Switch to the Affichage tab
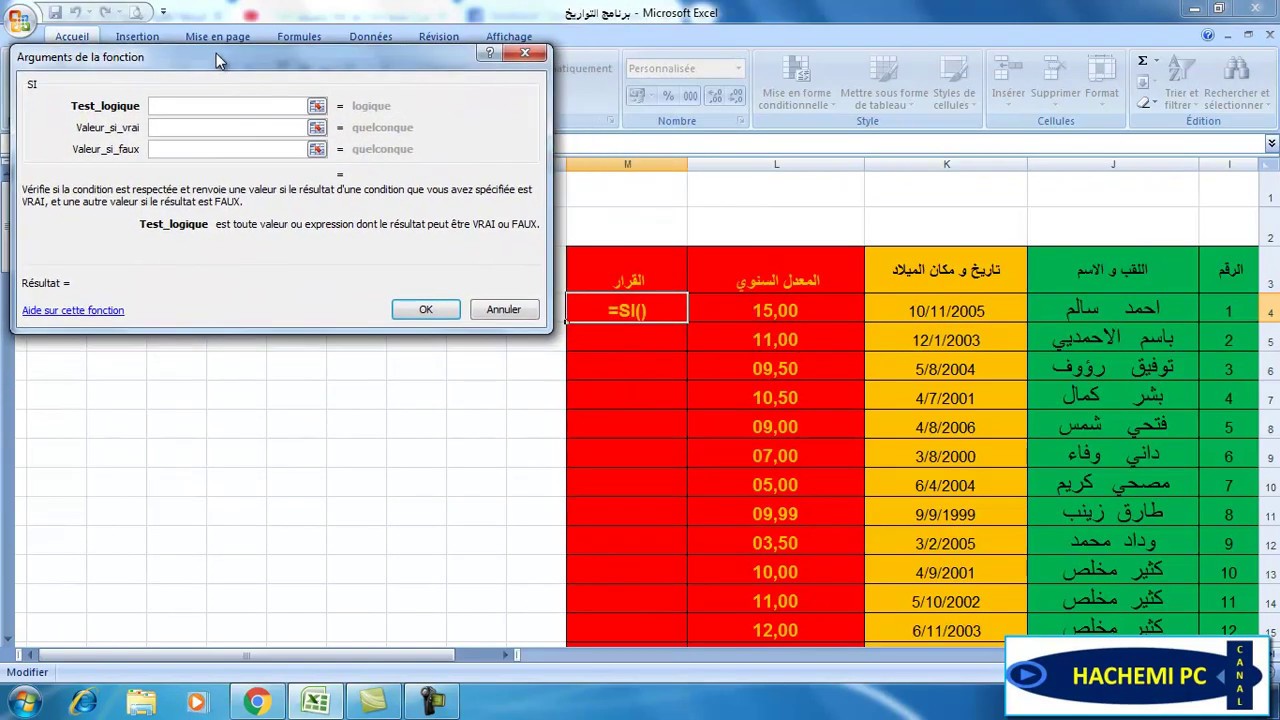 [x=509, y=37]
